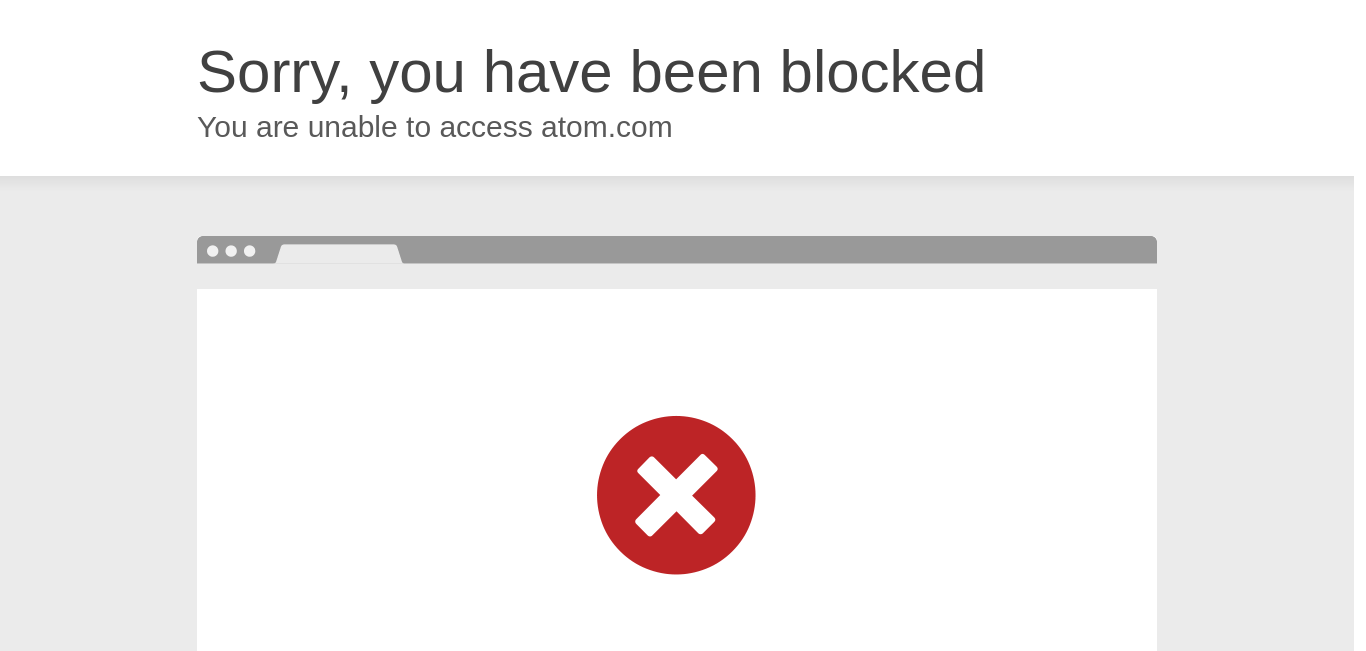The image size is (1366, 651).
Task: Click the words "have been" in heading
Action: click(x=622, y=72)
